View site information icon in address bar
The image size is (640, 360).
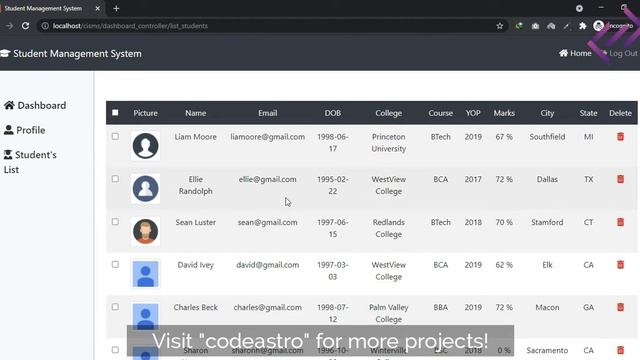pos(45,26)
